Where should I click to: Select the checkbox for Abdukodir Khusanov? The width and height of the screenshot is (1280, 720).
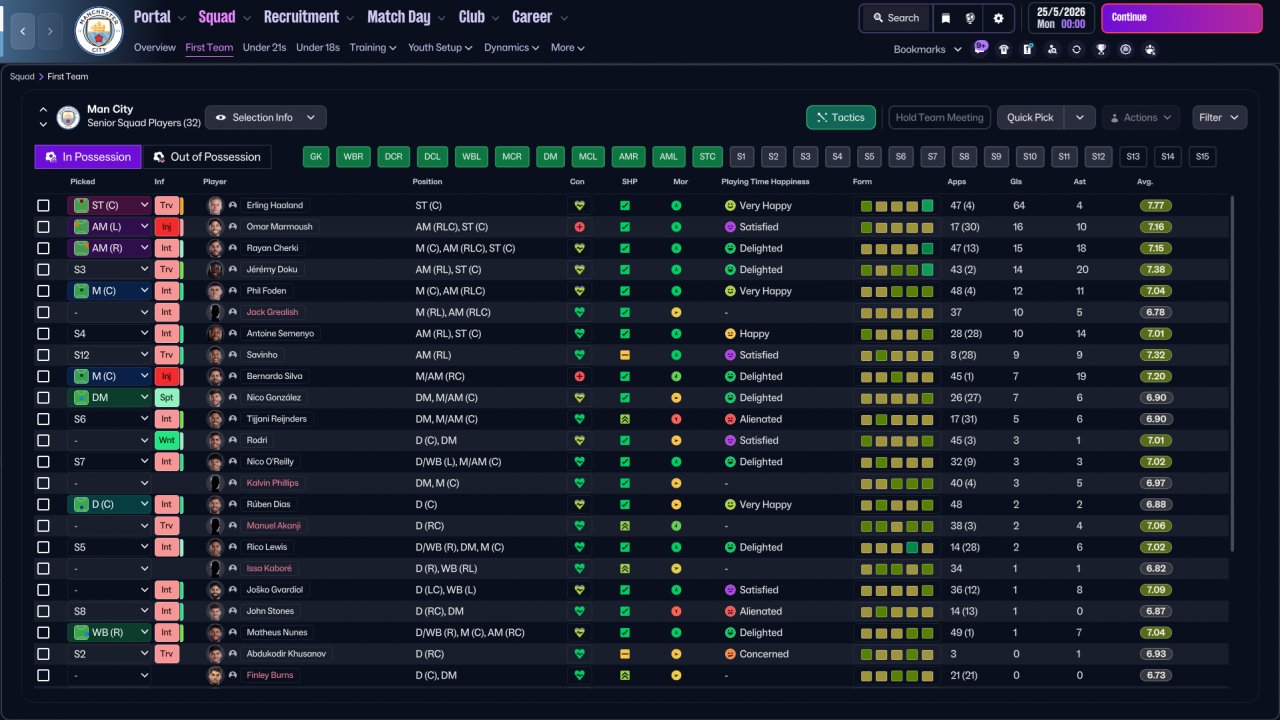[x=43, y=654]
